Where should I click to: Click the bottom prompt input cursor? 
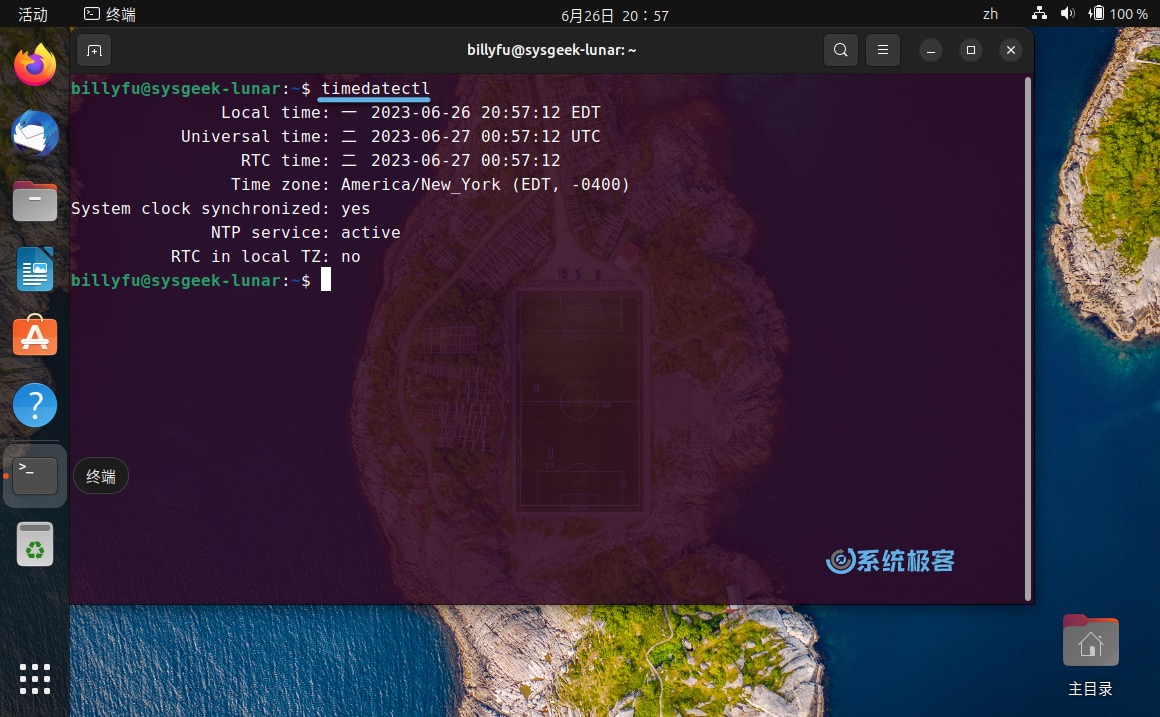(x=326, y=280)
